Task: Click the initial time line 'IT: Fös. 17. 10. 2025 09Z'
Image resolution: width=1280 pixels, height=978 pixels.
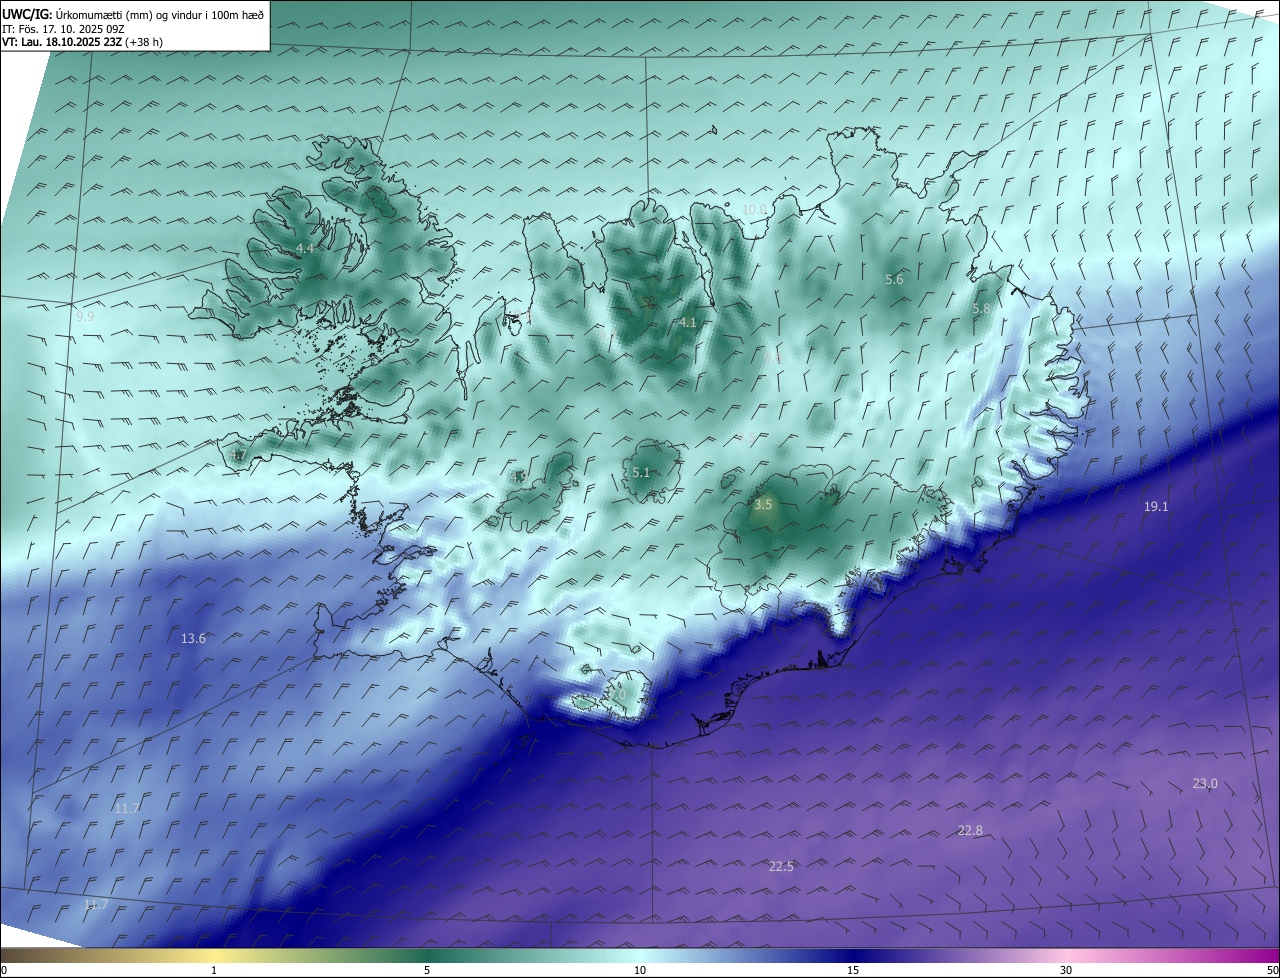Action: coord(69,28)
